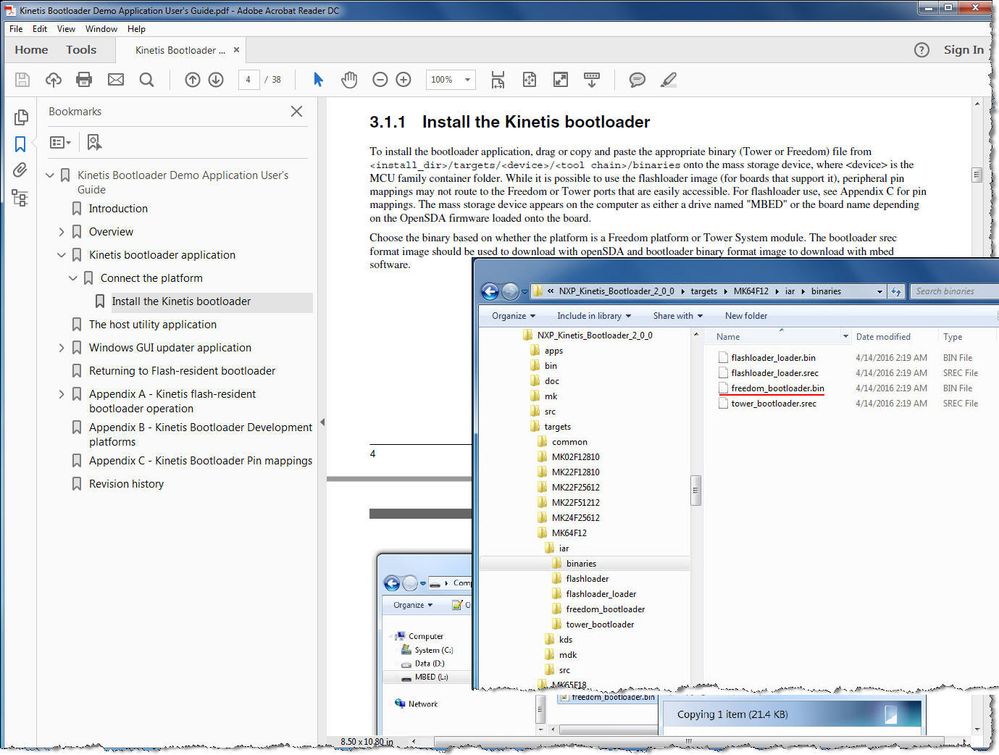Open the Edit menu
The width and height of the screenshot is (999, 755).
(x=40, y=29)
